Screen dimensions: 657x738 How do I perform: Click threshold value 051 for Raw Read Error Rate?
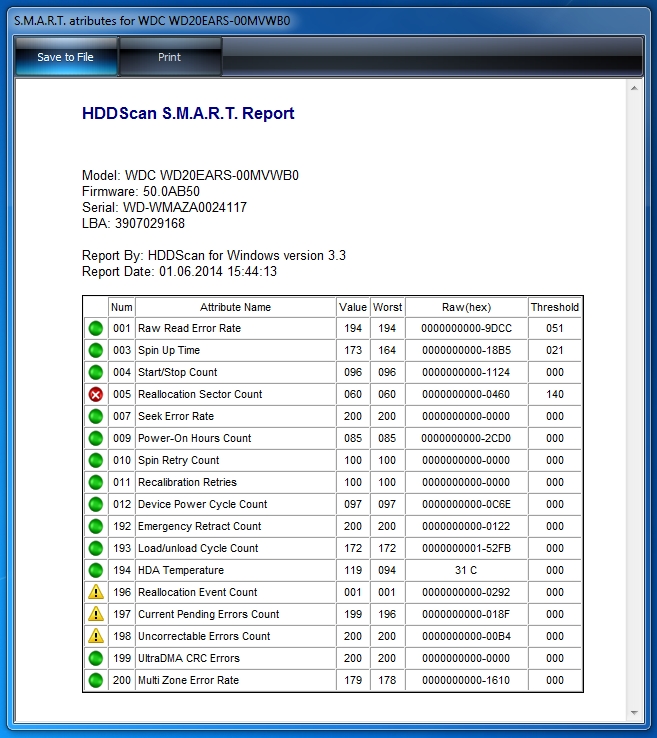coord(555,328)
